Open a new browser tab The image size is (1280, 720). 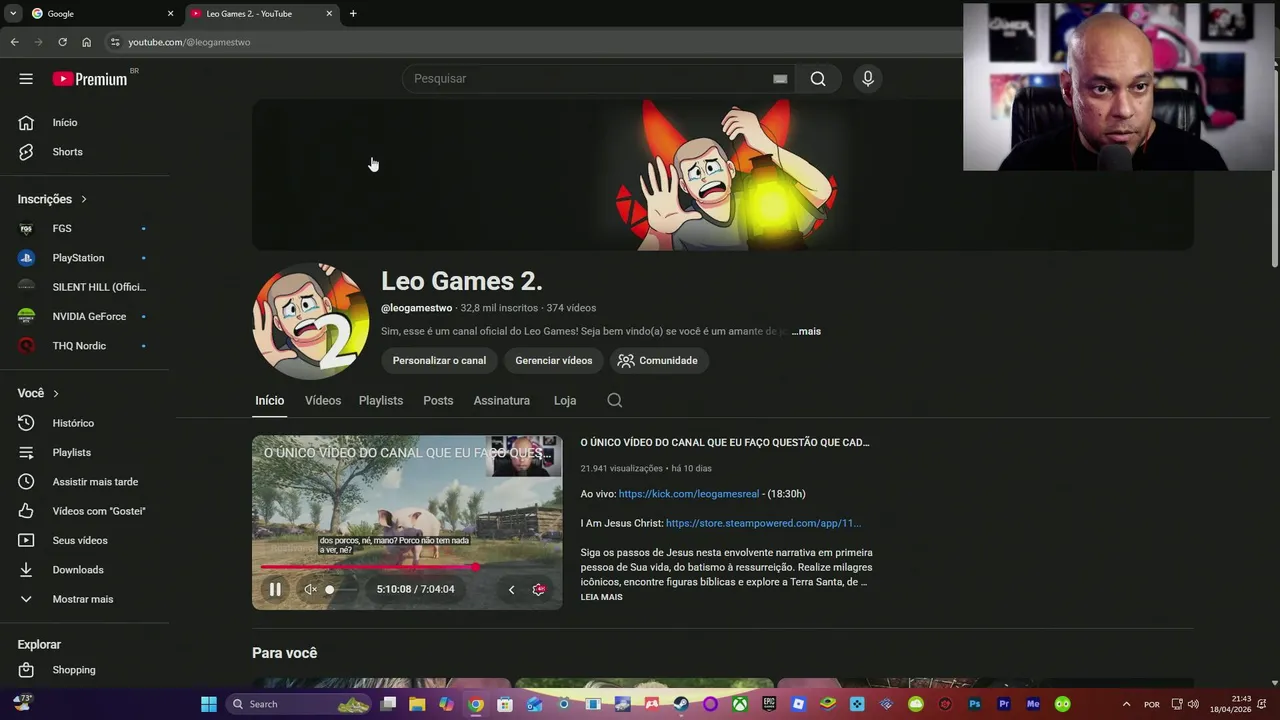click(353, 13)
